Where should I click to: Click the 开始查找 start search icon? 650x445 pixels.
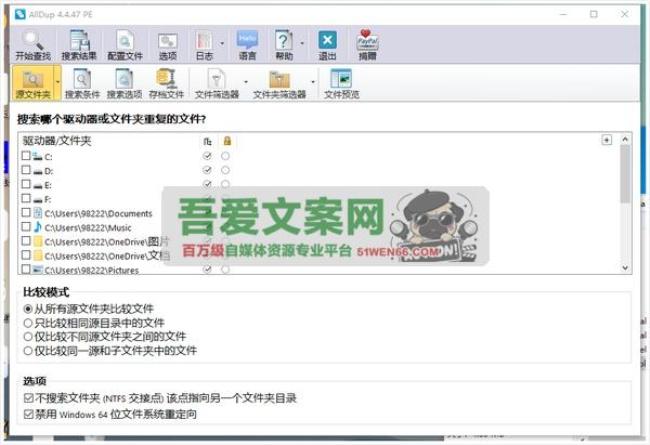(x=33, y=44)
